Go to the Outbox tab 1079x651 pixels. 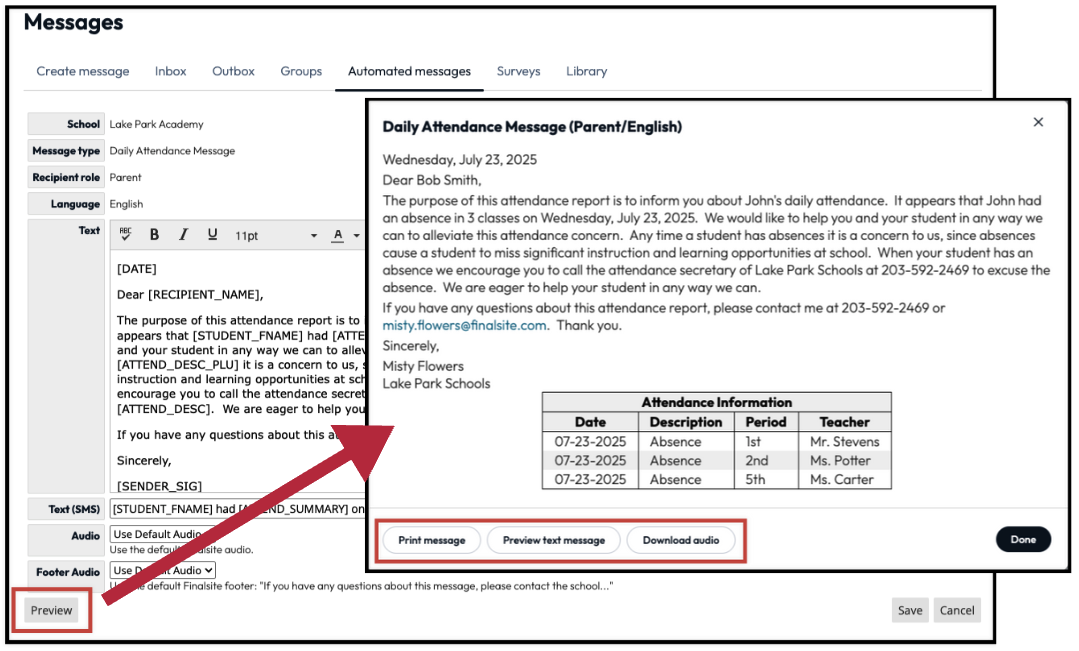tap(233, 71)
